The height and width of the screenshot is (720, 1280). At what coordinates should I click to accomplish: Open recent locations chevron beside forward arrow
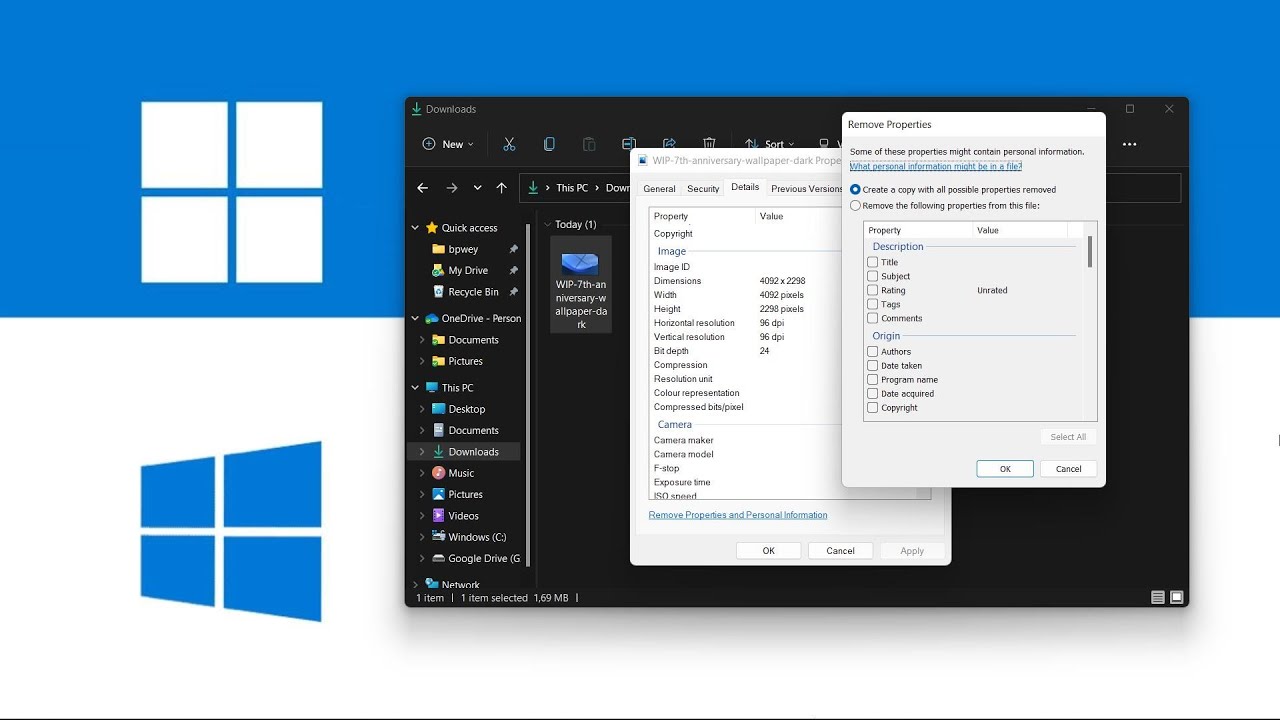point(477,188)
